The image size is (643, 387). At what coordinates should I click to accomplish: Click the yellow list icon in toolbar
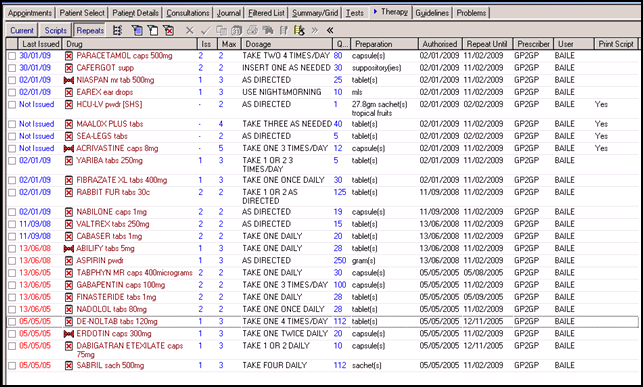[299, 30]
